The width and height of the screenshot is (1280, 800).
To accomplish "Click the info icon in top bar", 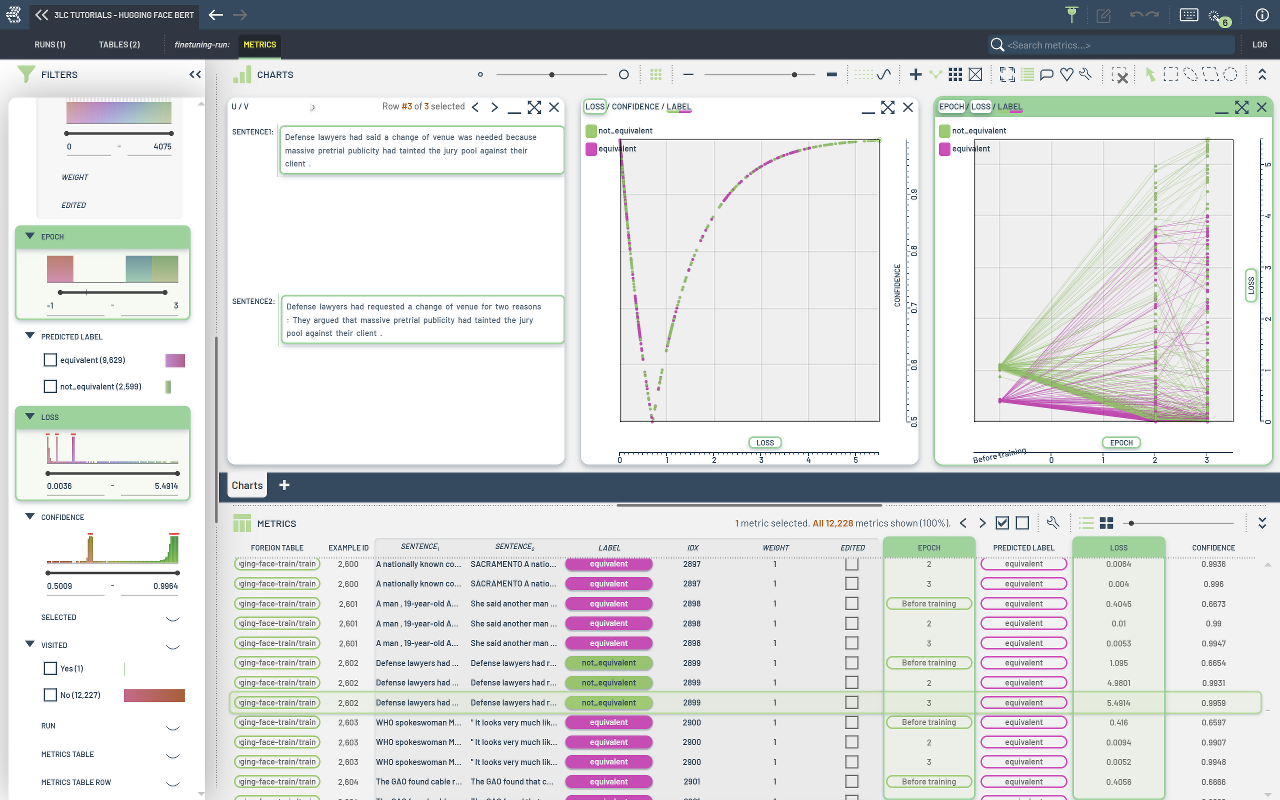I will [1261, 15].
